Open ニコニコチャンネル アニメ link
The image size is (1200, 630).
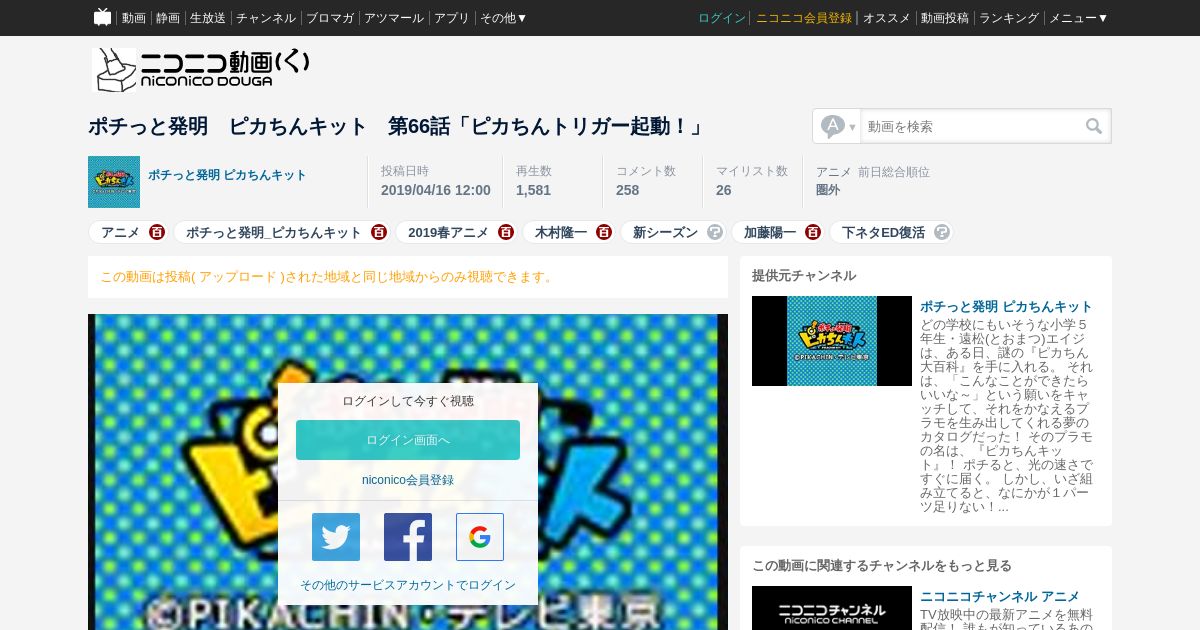point(1000,596)
